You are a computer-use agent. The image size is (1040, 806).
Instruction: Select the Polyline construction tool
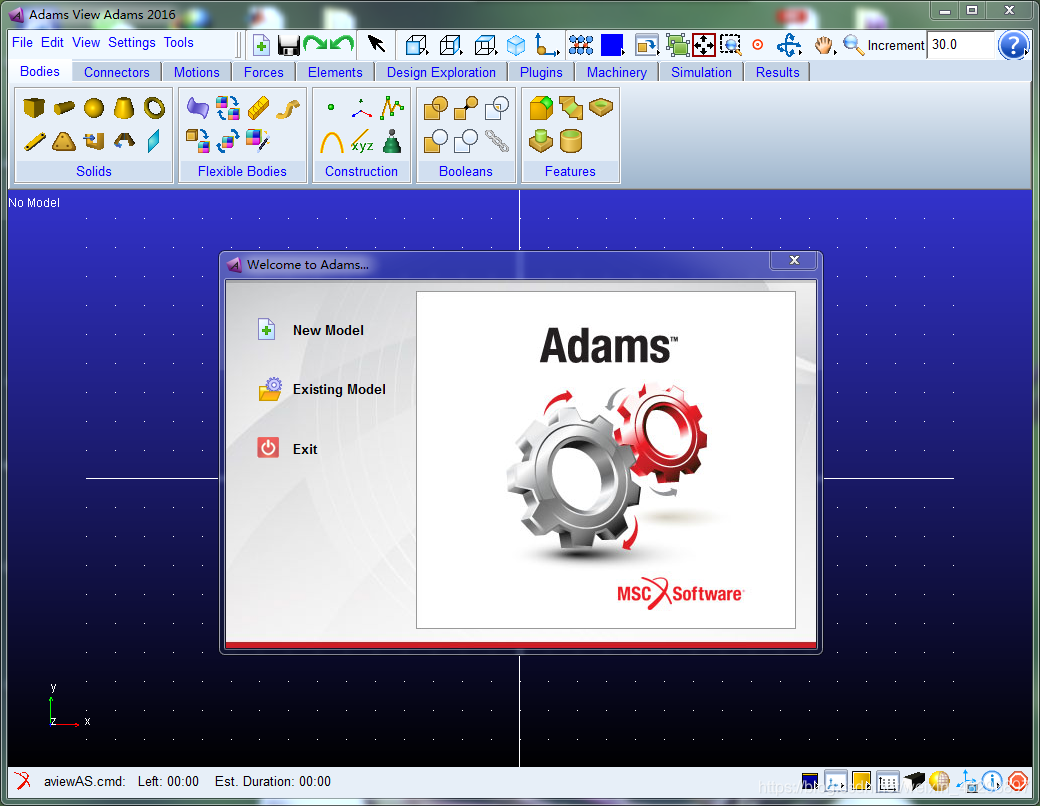coord(392,107)
